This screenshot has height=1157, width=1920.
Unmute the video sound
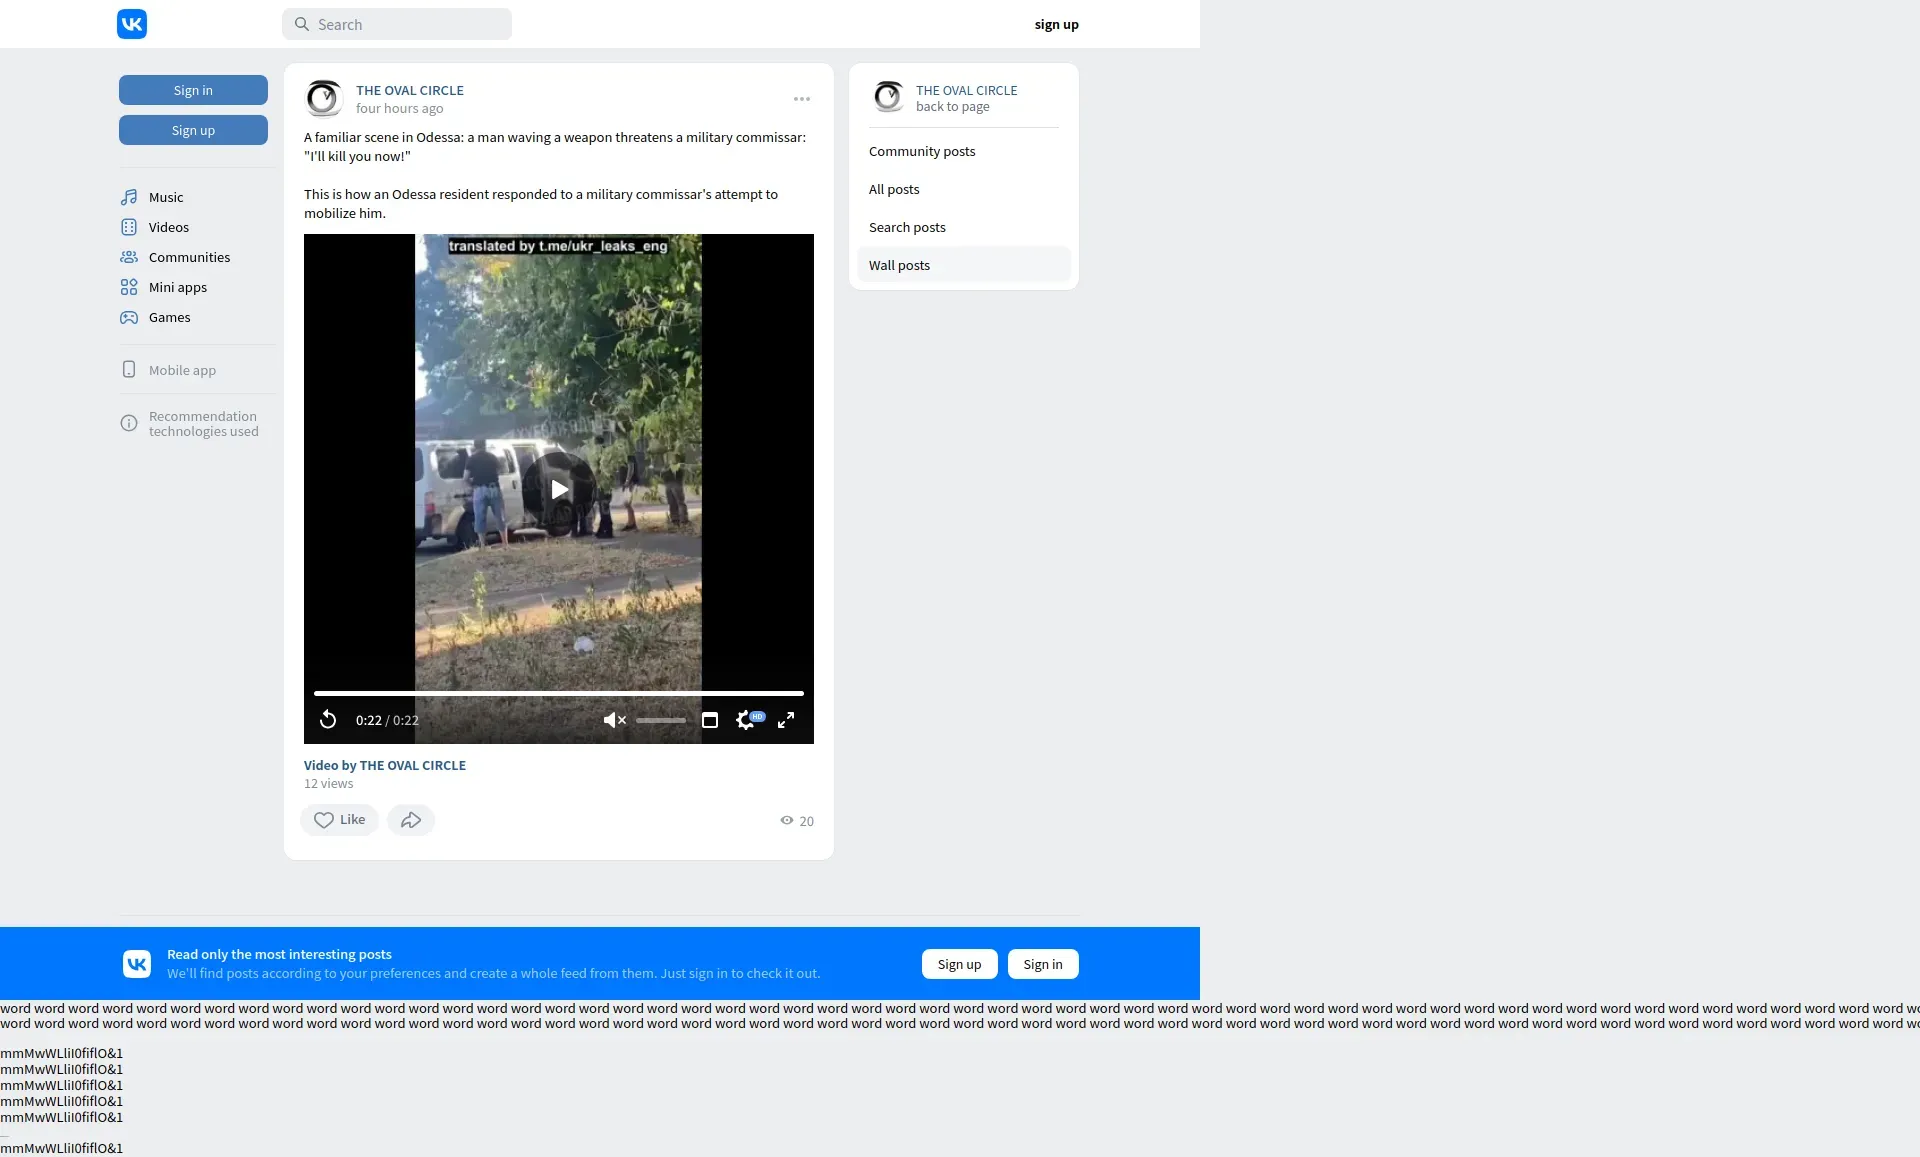pos(614,720)
